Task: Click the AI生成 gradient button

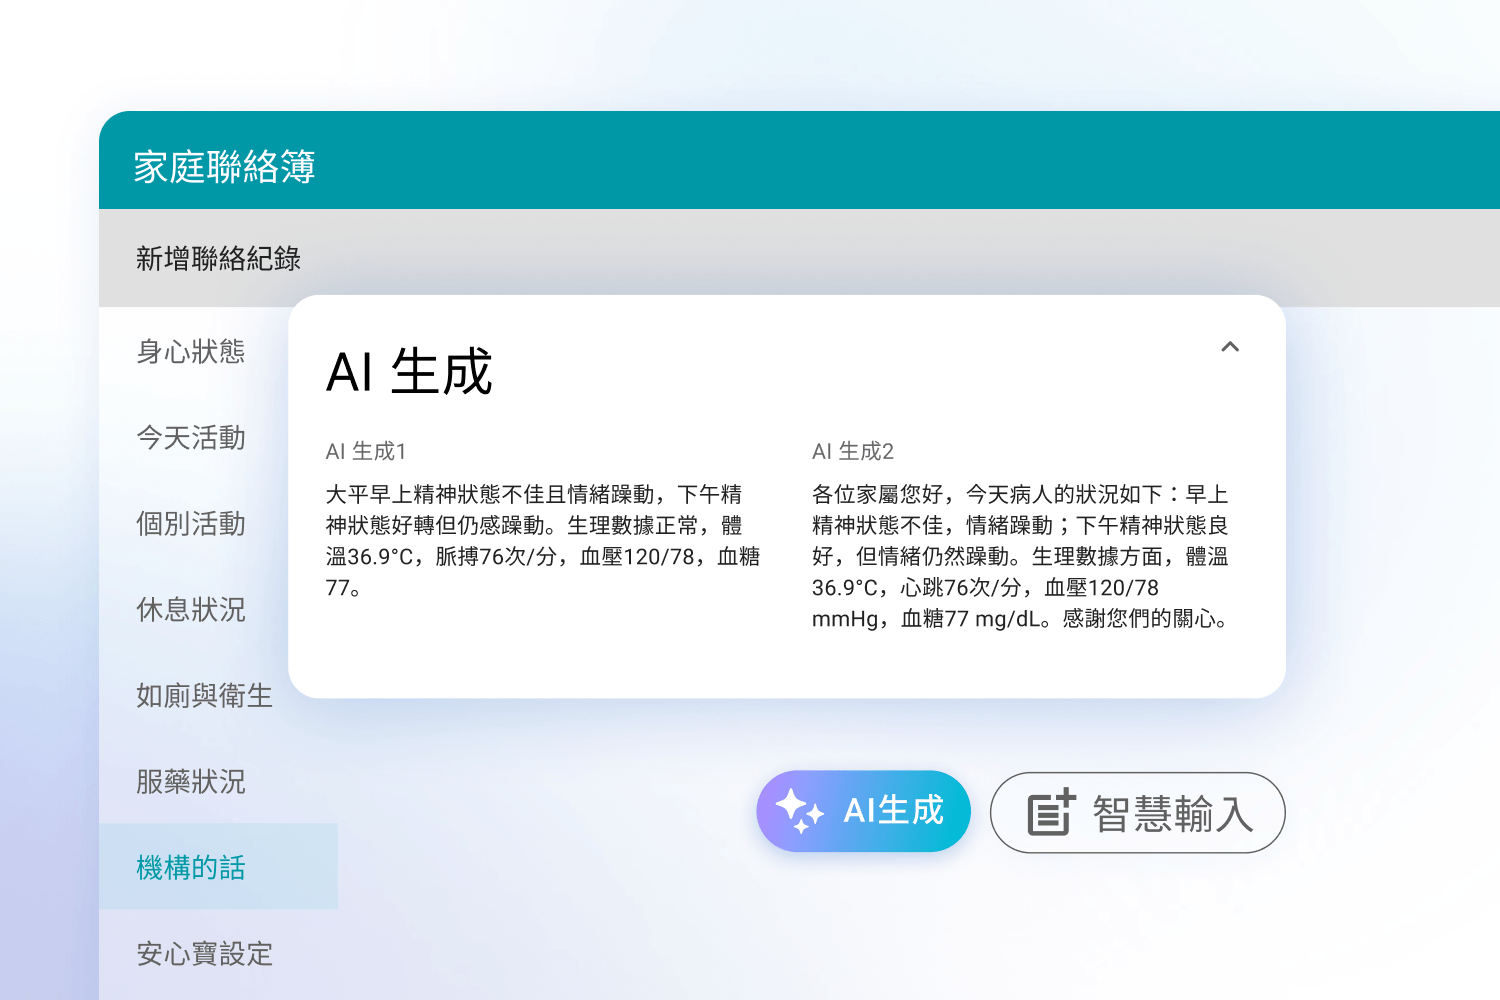Action: [863, 811]
